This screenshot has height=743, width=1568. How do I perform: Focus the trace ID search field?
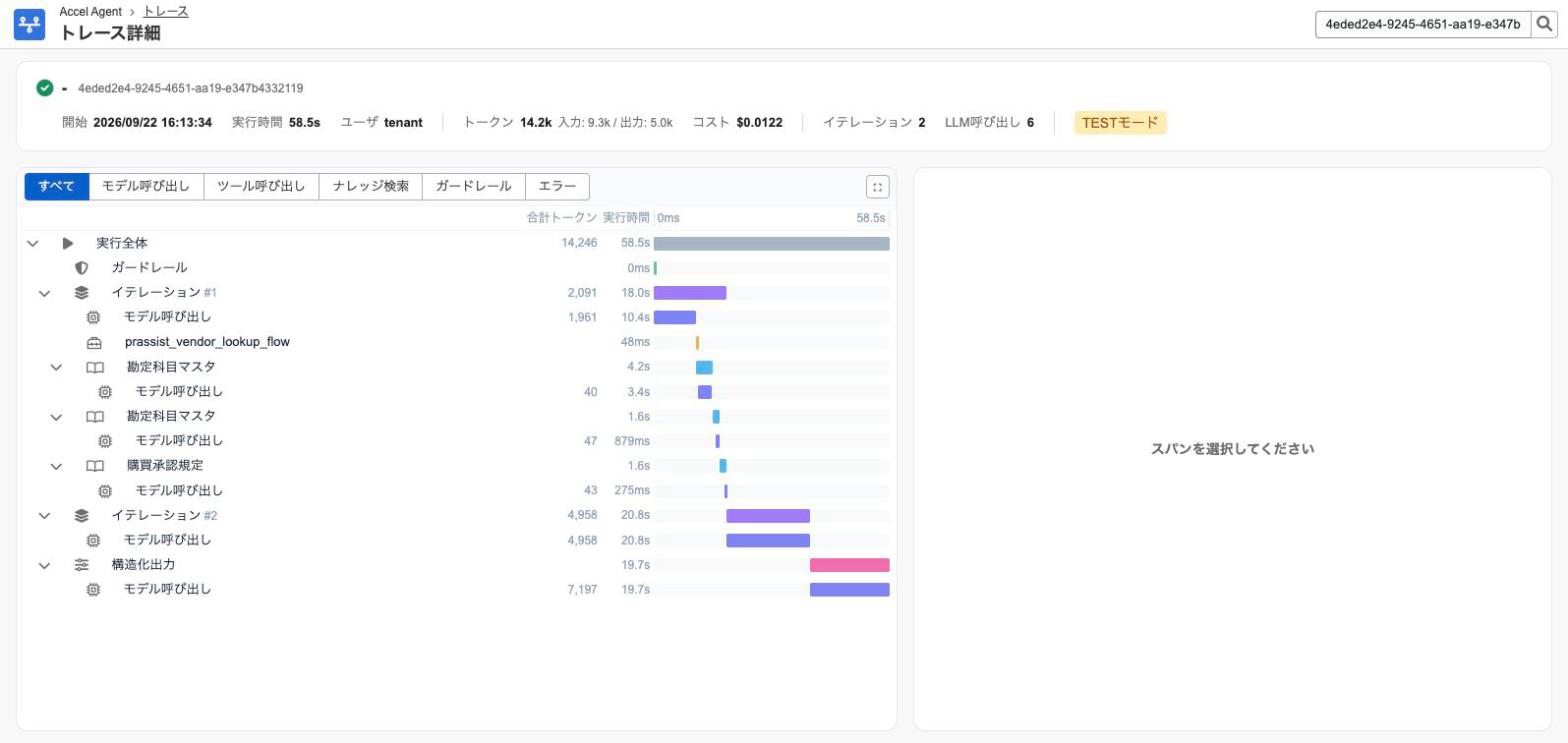click(x=1423, y=25)
